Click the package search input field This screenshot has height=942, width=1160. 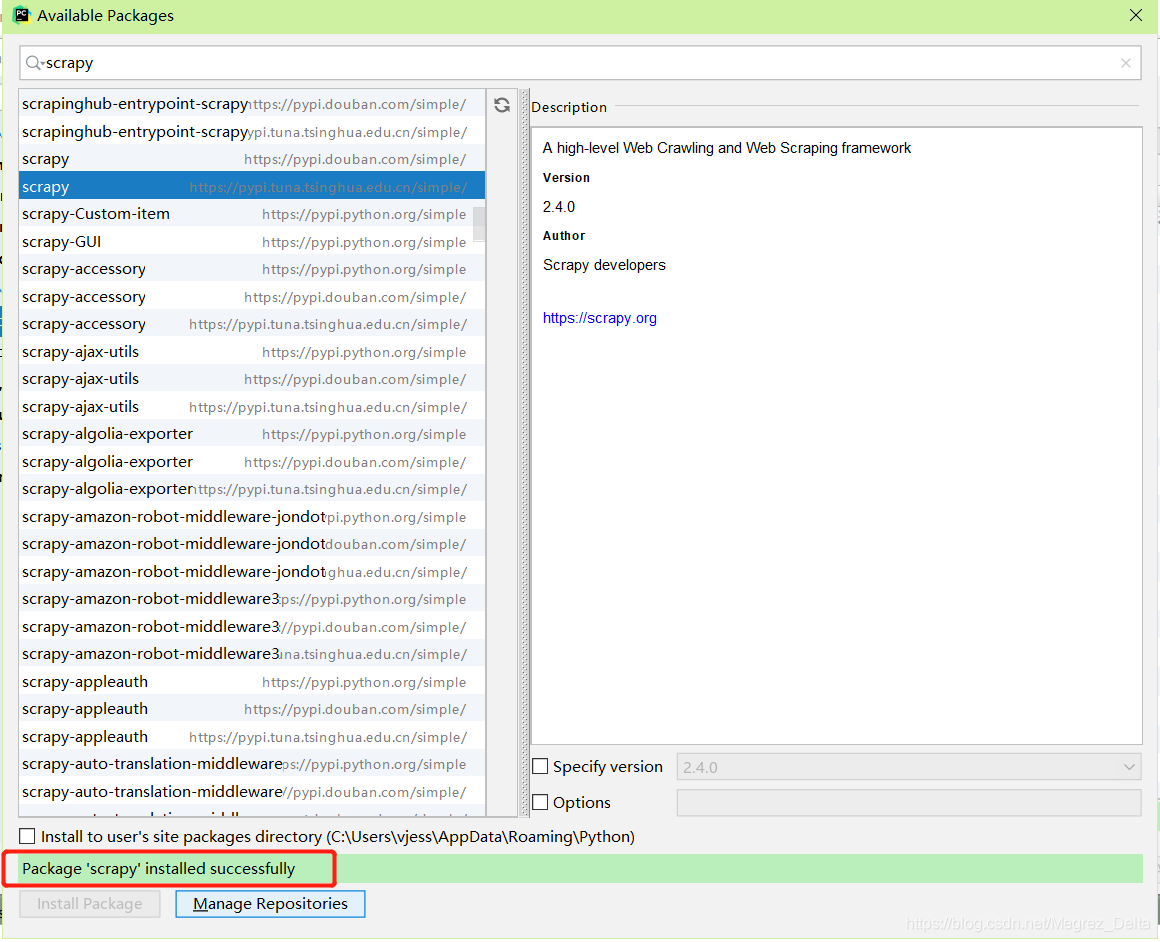[x=581, y=63]
